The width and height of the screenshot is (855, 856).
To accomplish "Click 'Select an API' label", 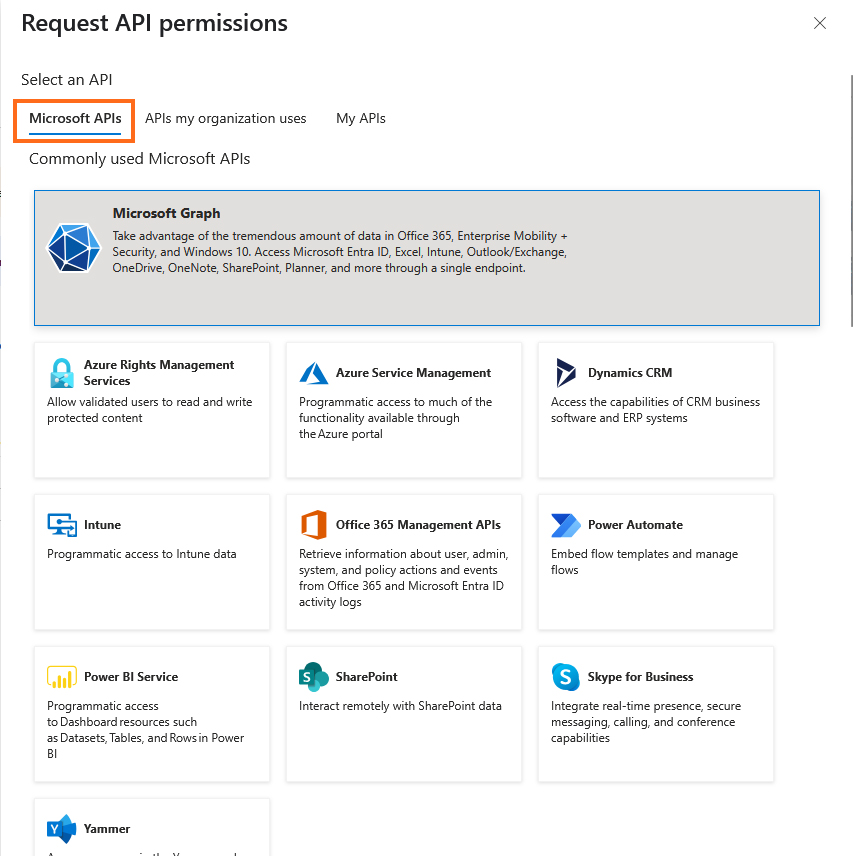I will pyautogui.click(x=67, y=80).
